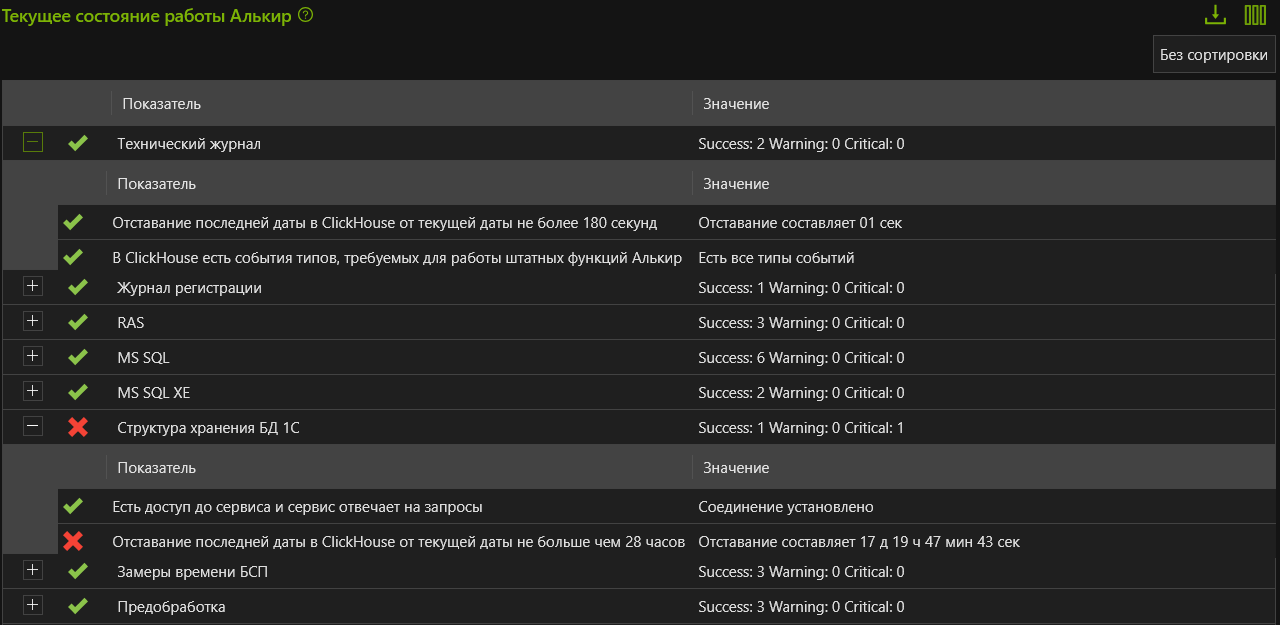Collapse the Технический журнал group
Screen dimensions: 1280x625
[33, 143]
